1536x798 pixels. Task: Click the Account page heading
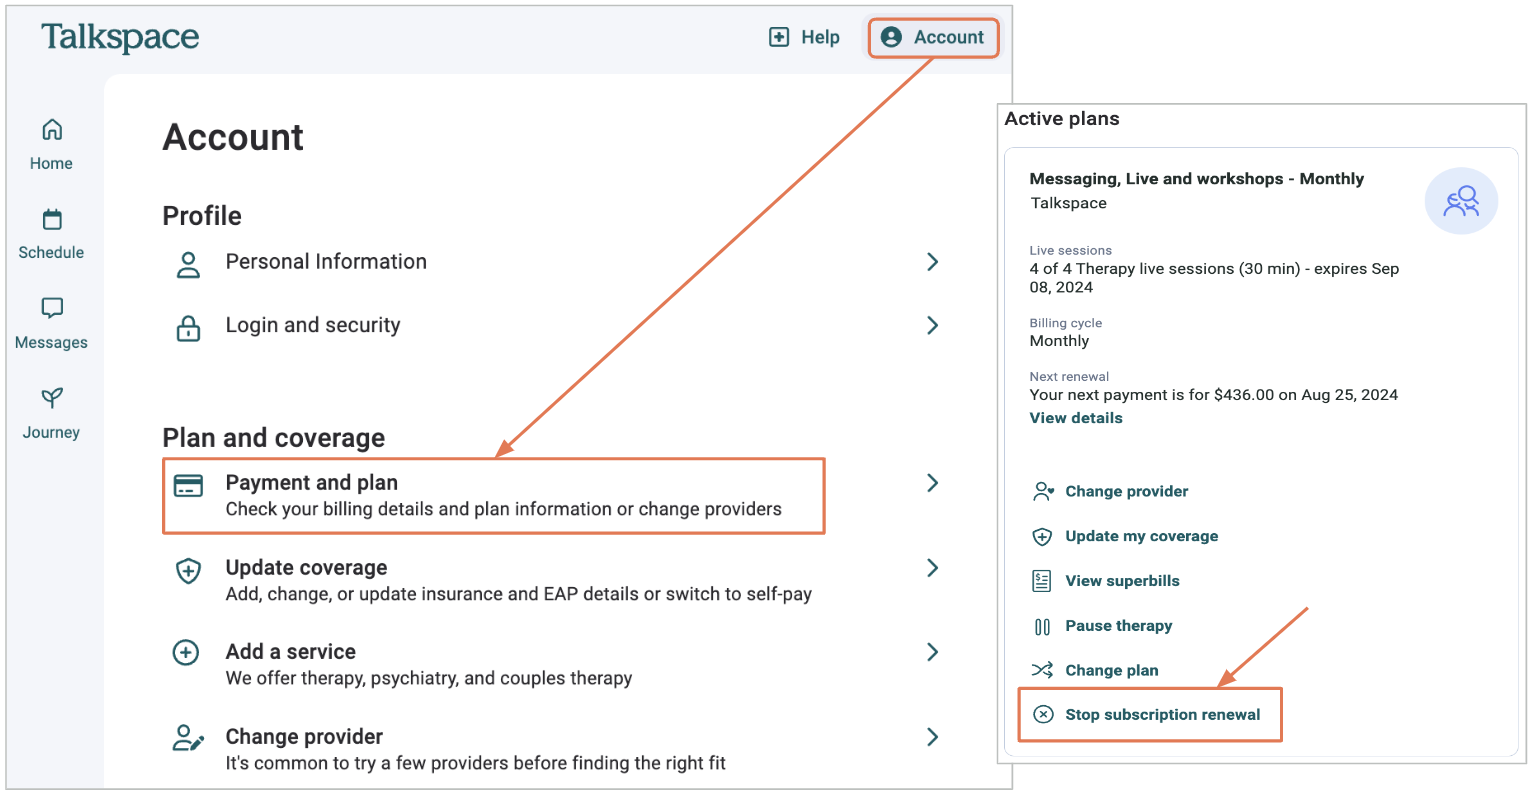(x=233, y=137)
